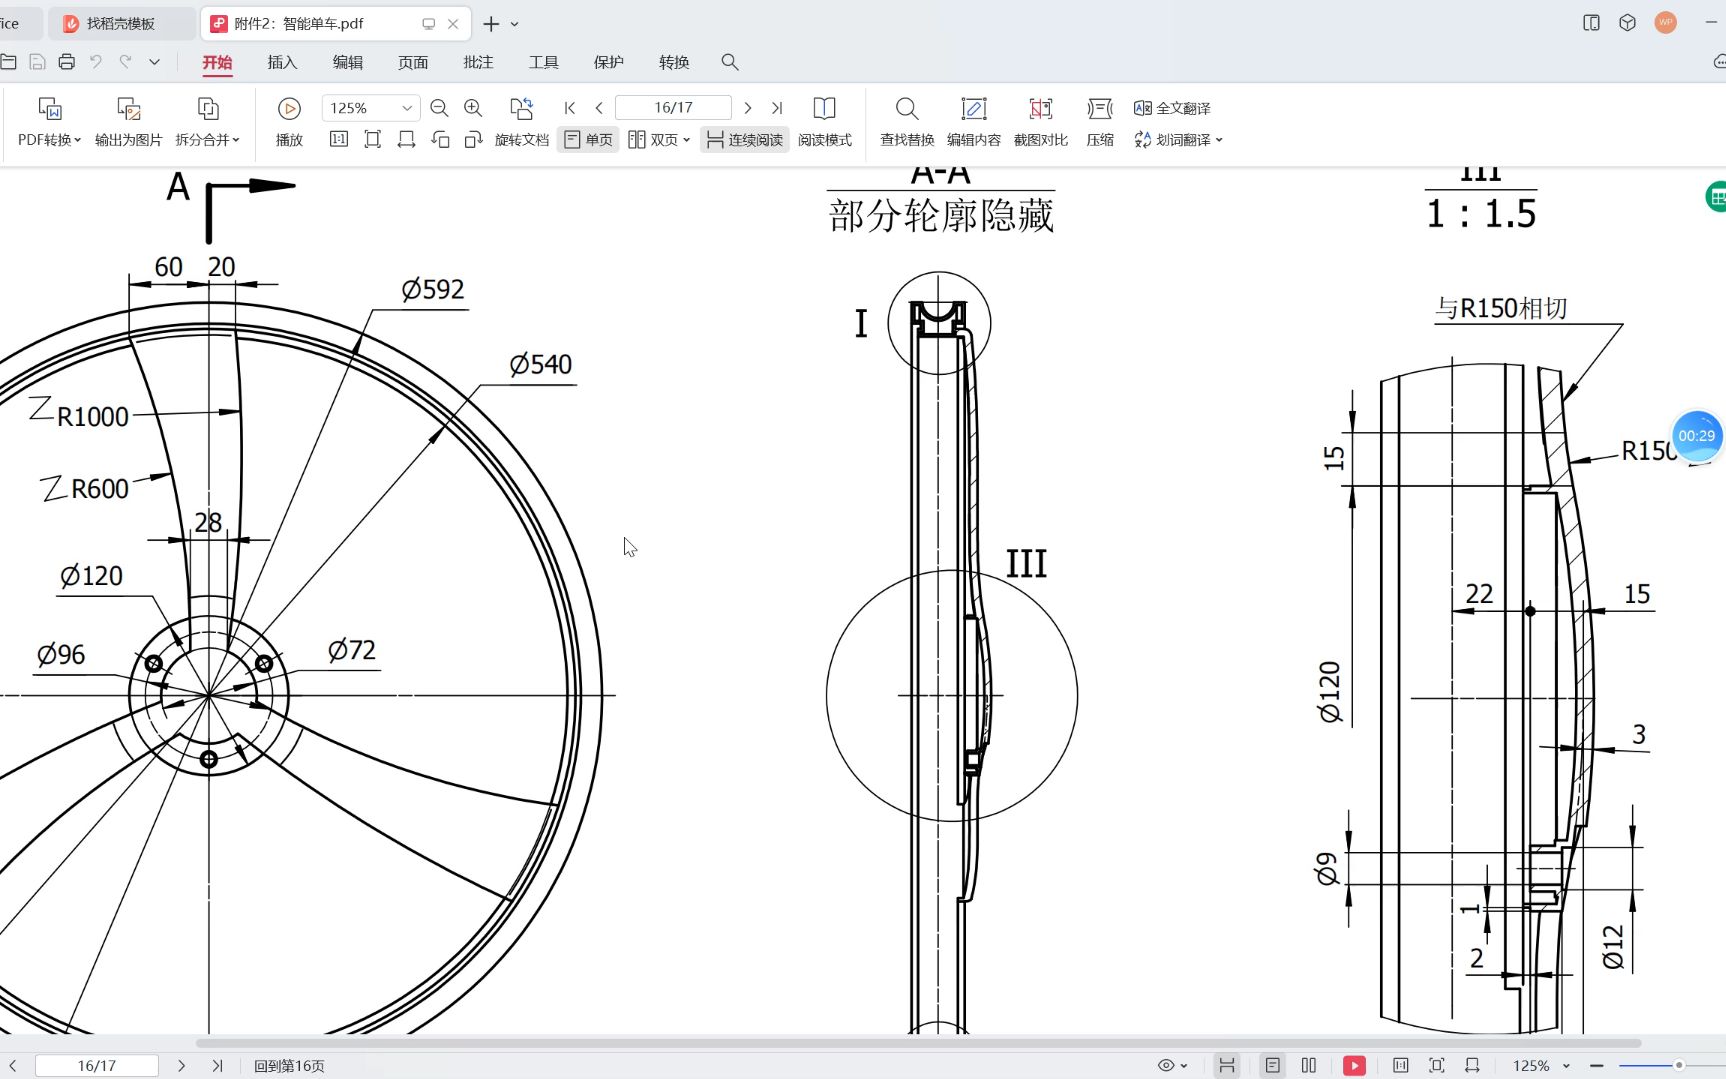
Task: Expand the zoom 125% dropdown
Action: [407, 108]
